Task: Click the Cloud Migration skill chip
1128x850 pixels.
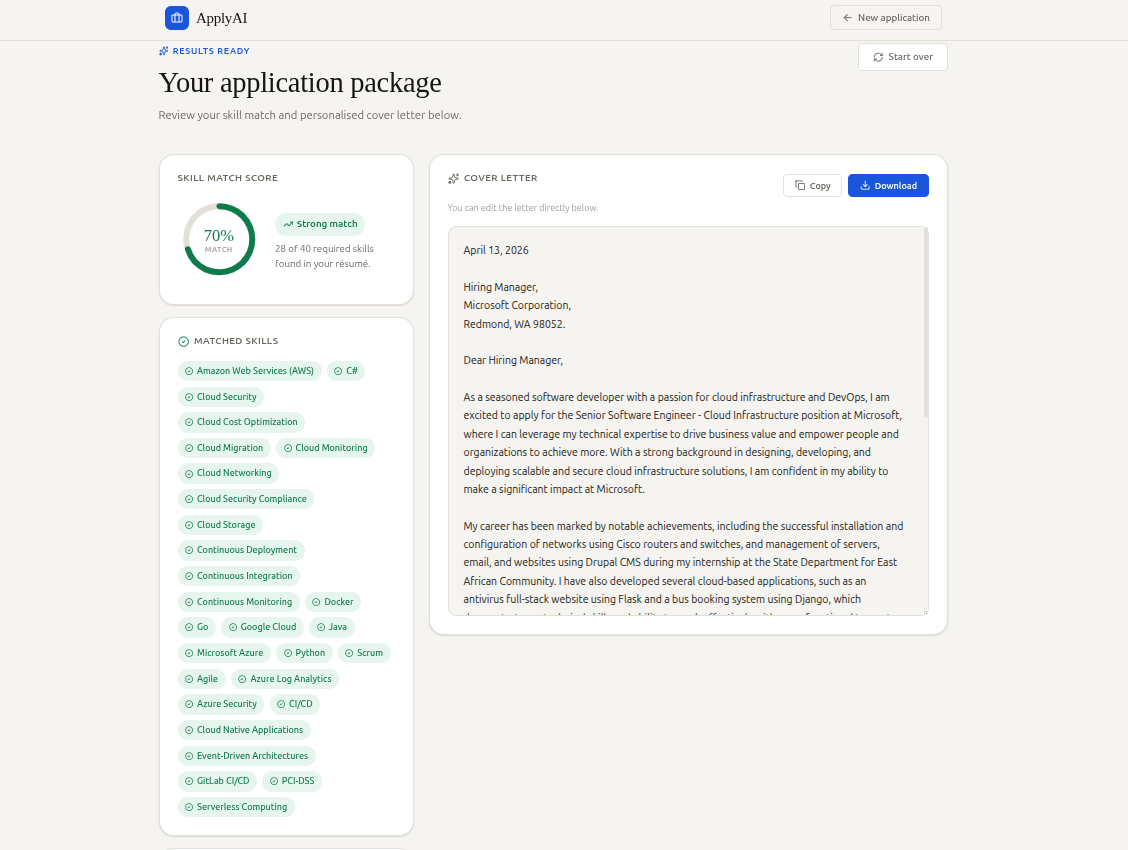Action: 224,448
